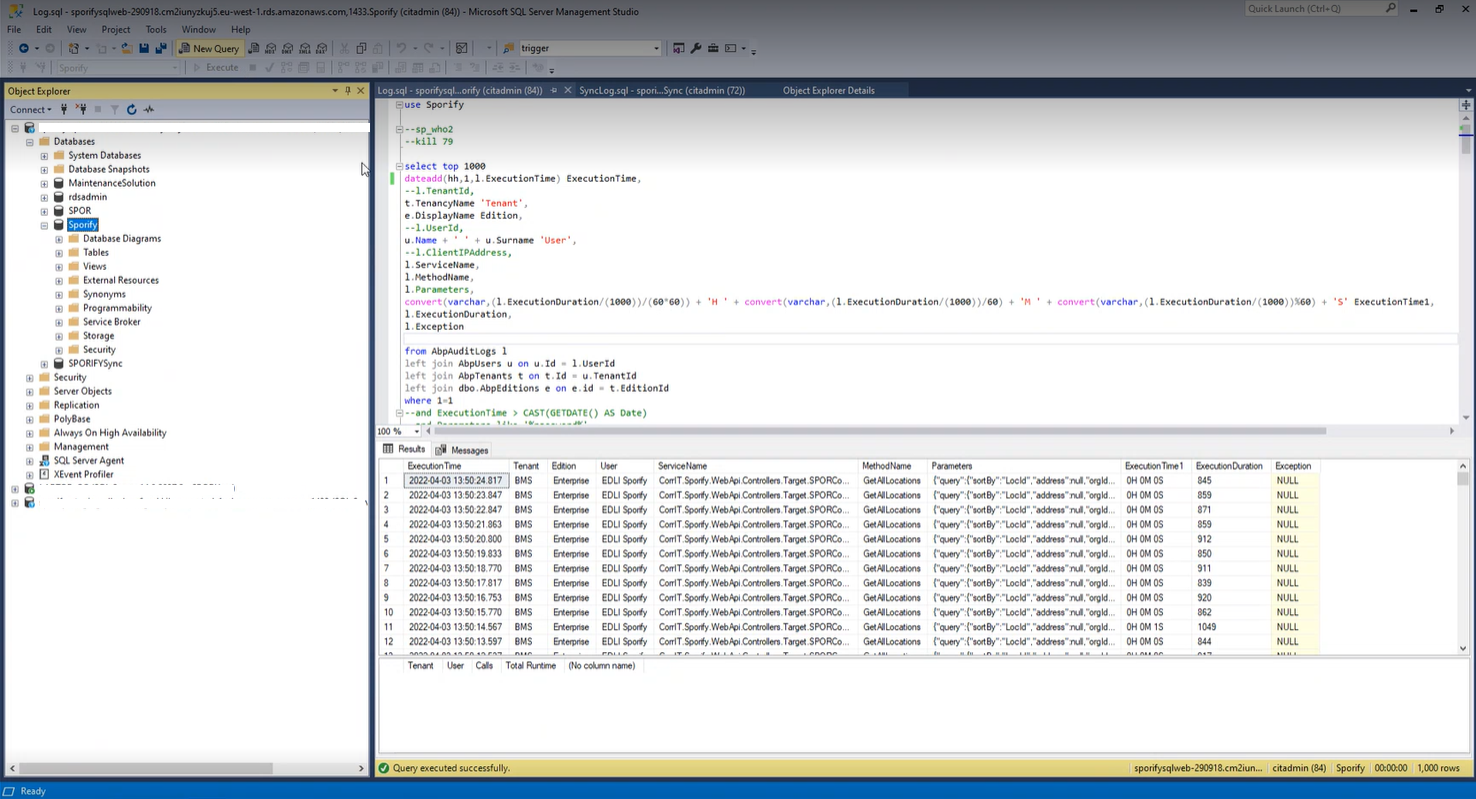
Task: Click the Disconnect icon in Object Explorer
Action: pyautogui.click(x=82, y=110)
